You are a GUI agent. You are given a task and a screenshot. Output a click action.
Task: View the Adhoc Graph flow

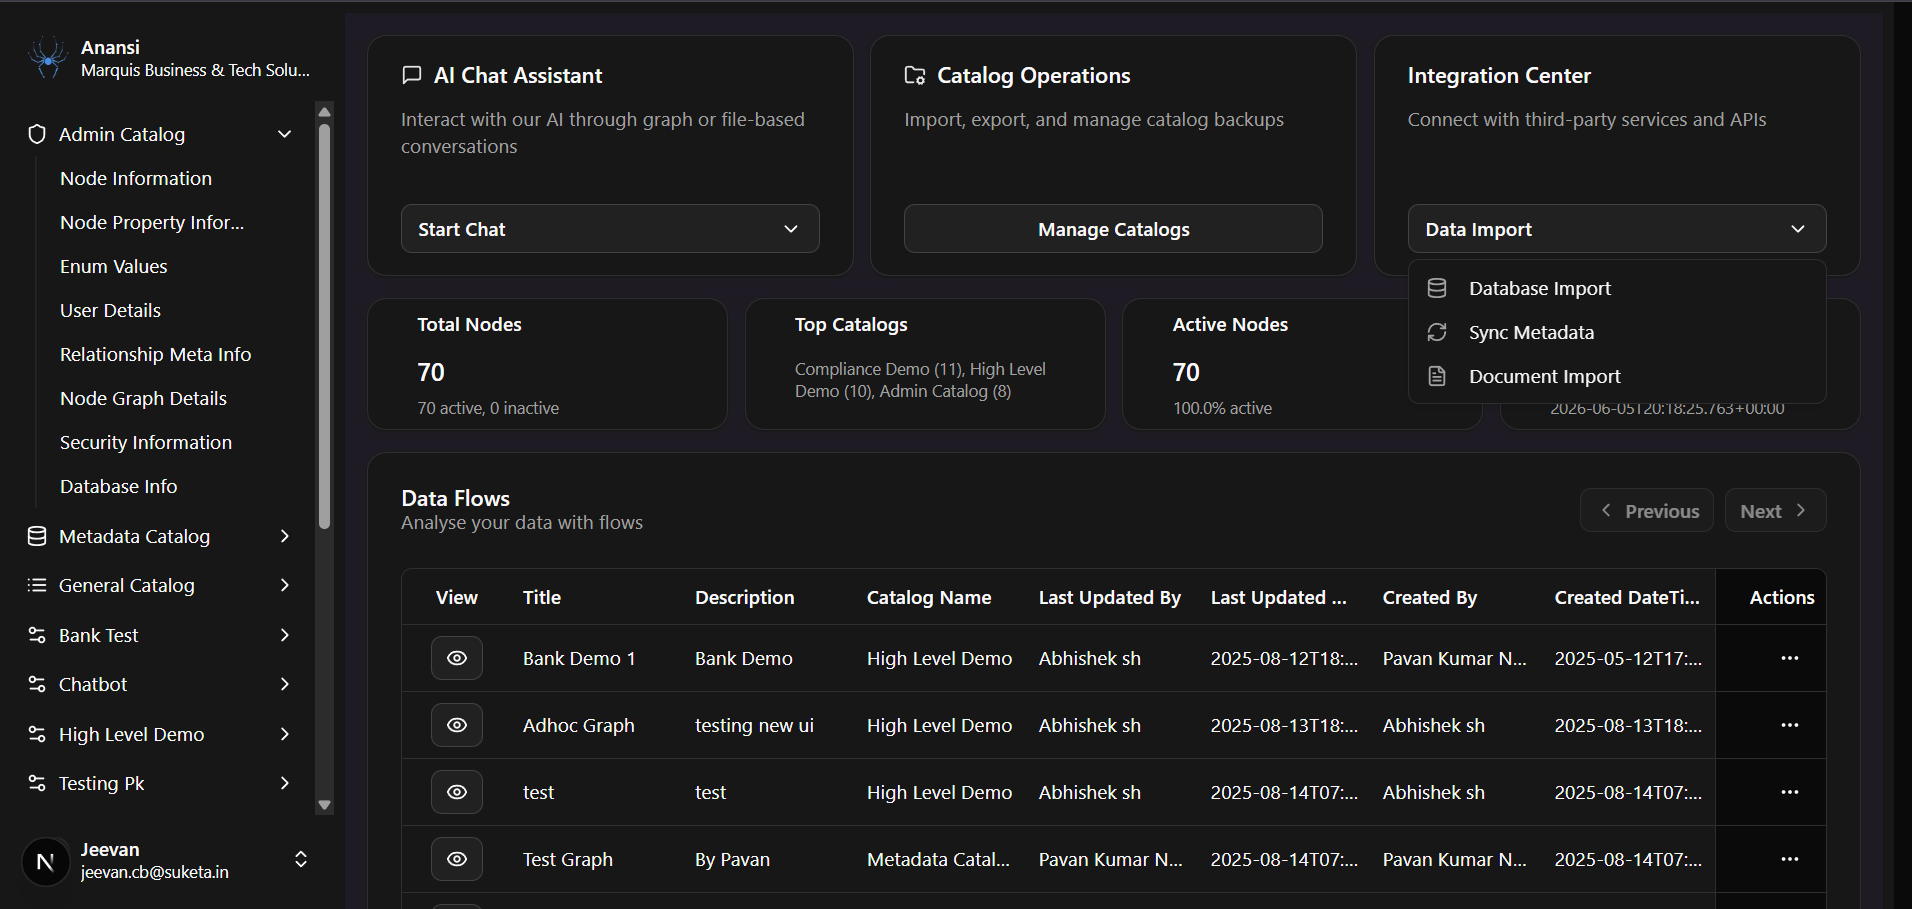pos(457,725)
